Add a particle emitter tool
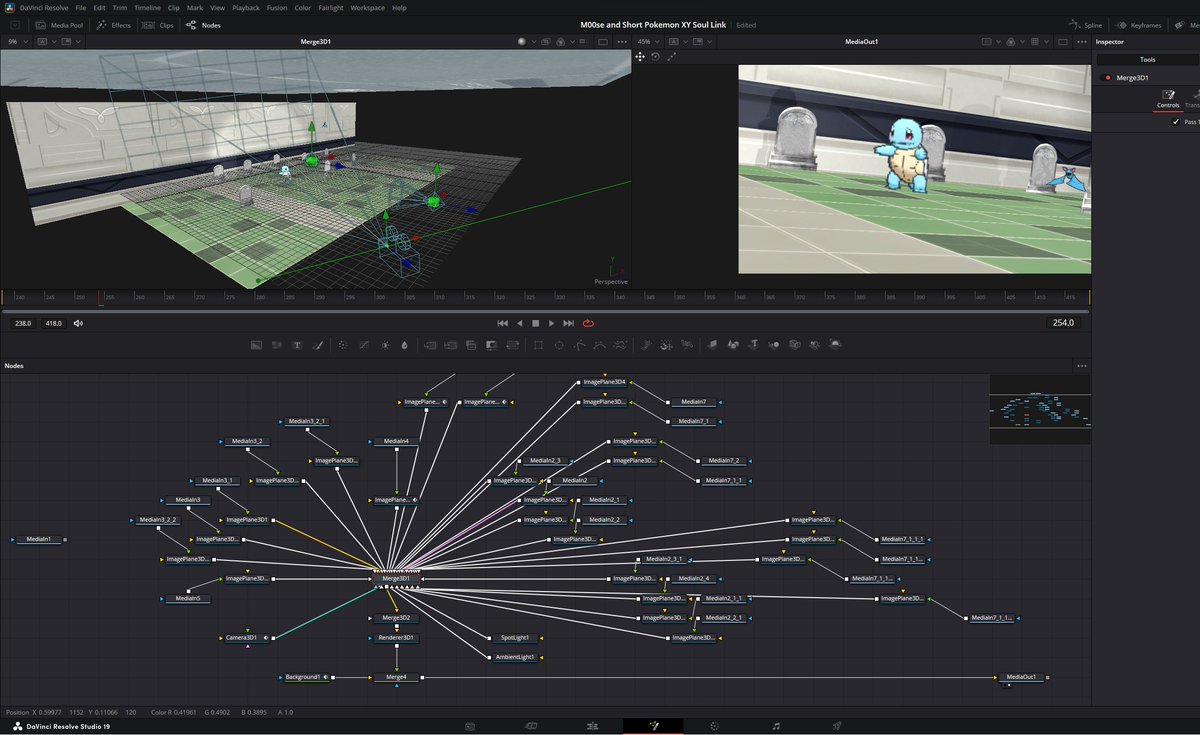This screenshot has height=735, width=1200. tap(647, 344)
